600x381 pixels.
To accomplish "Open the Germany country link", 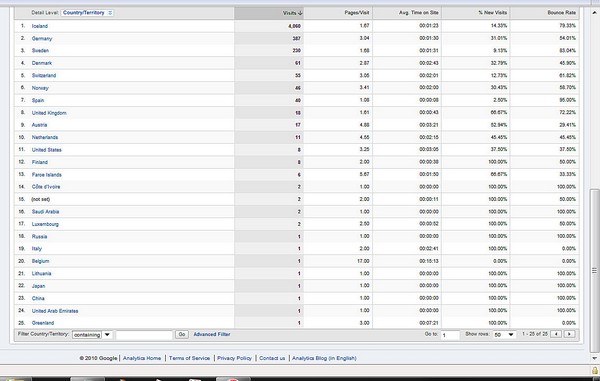I will tap(42, 39).
